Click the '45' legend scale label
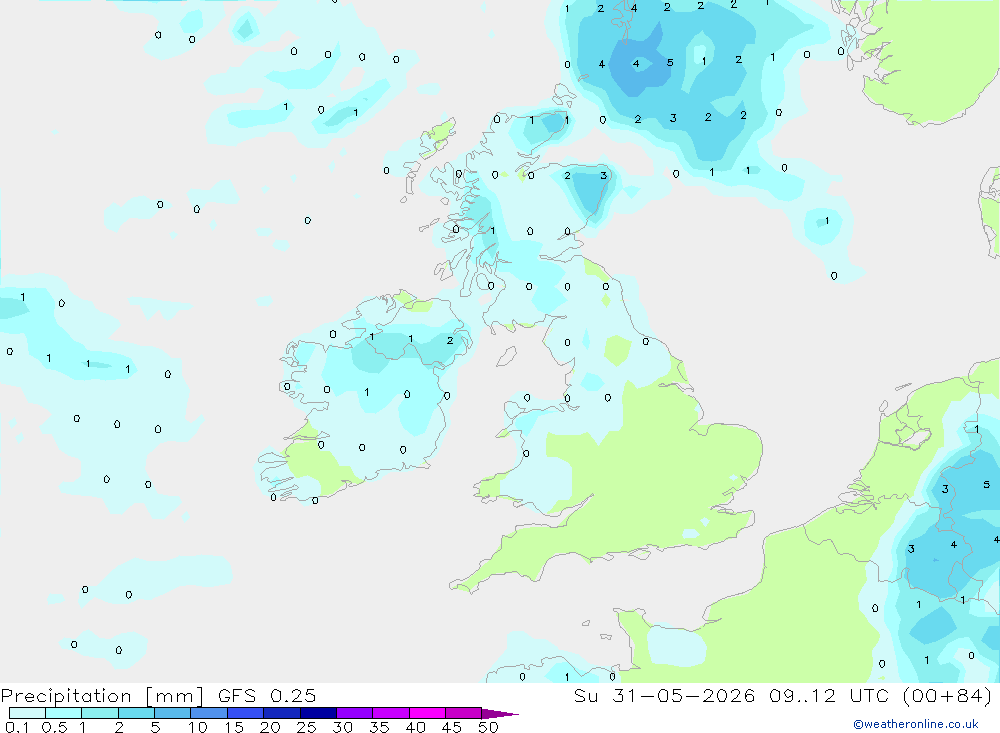The width and height of the screenshot is (1000, 733). [x=452, y=727]
